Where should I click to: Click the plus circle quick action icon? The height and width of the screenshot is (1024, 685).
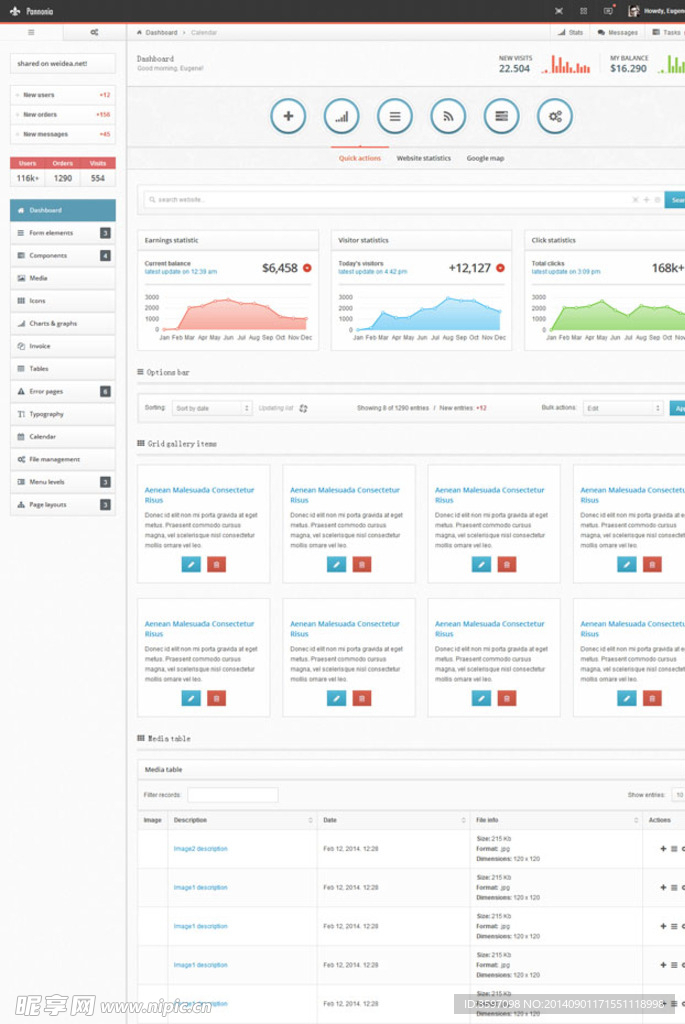click(x=288, y=117)
